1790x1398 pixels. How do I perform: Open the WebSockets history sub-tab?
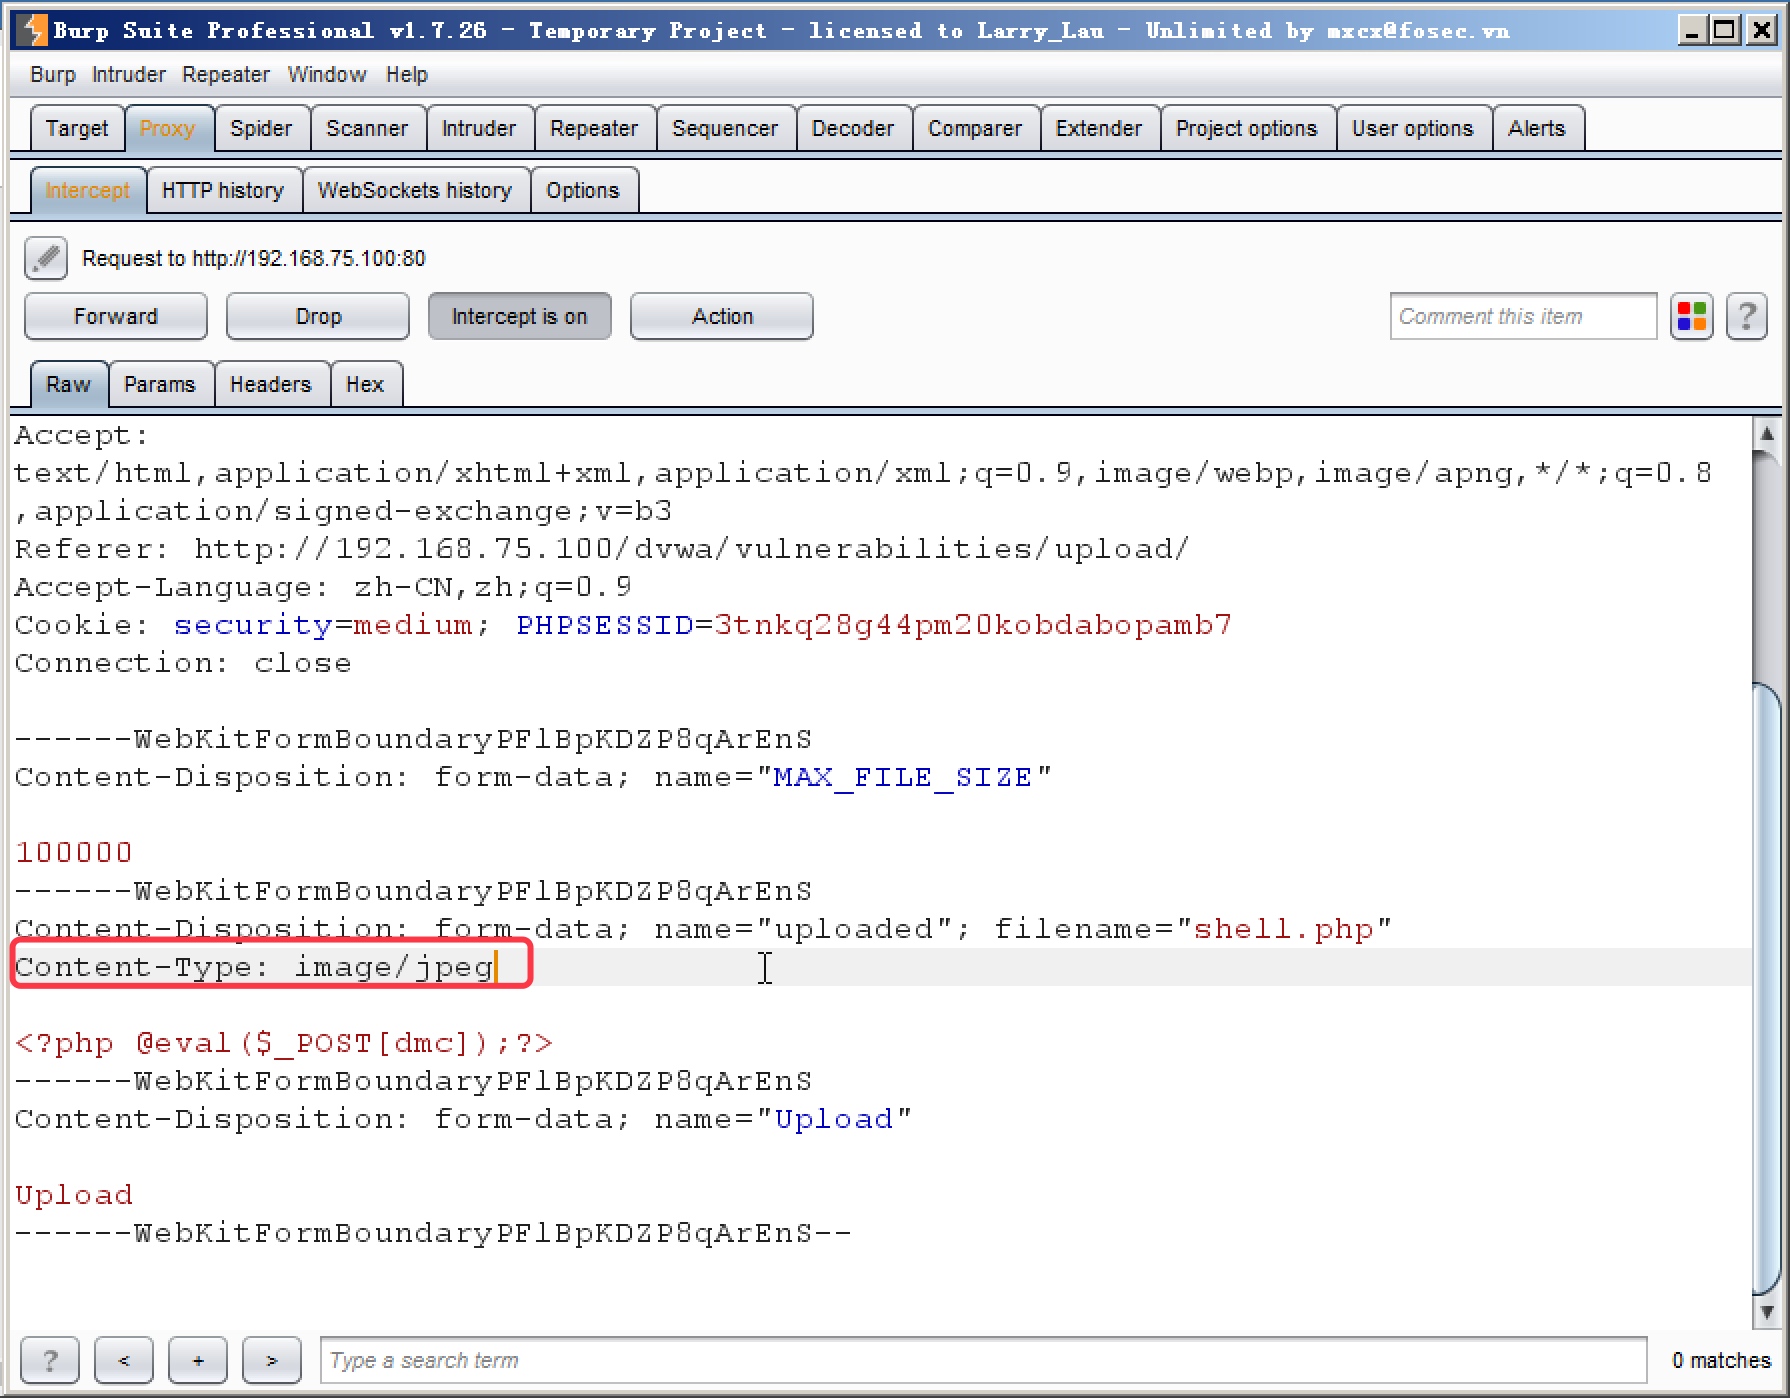415,191
